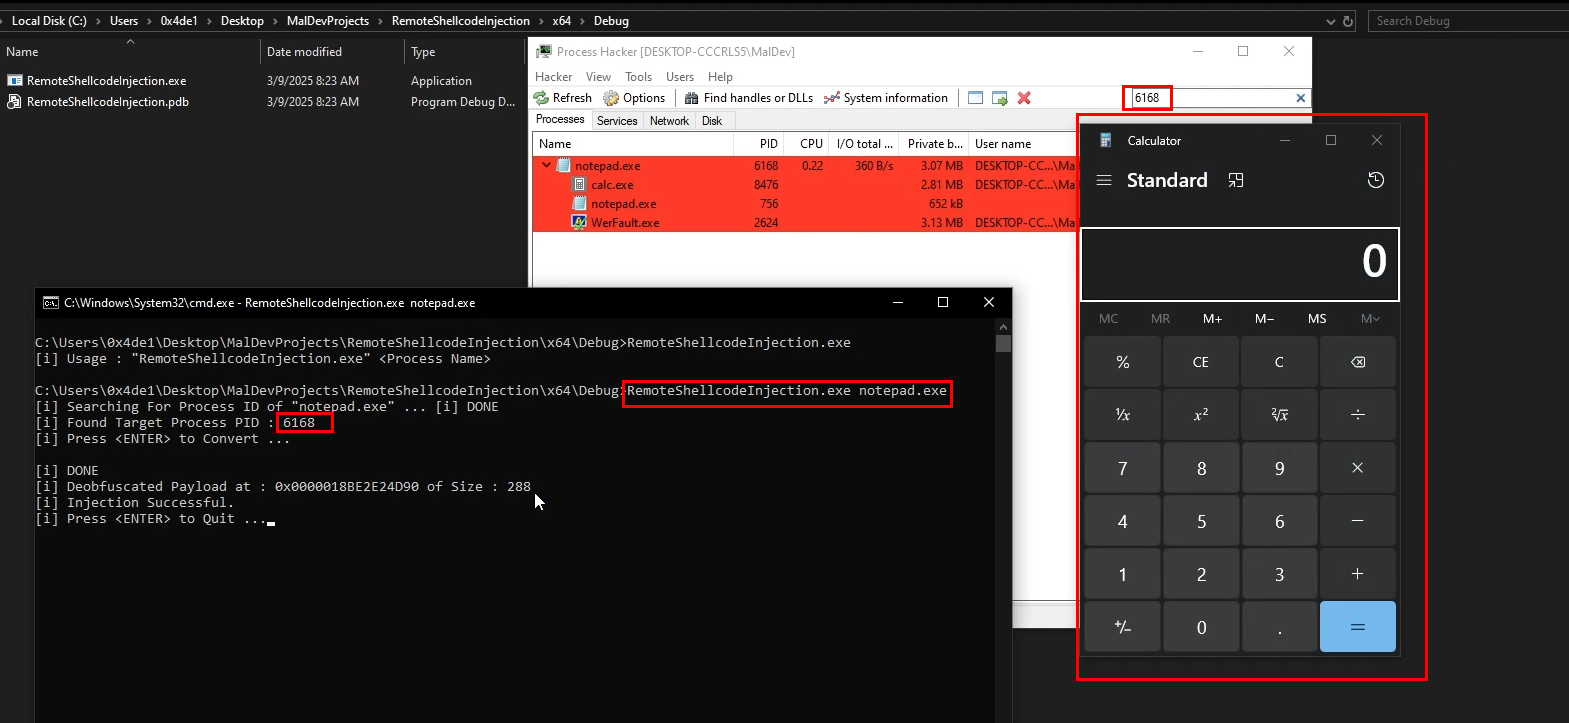The width and height of the screenshot is (1569, 723).
Task: Click the CE button in Calculator
Action: tap(1201, 362)
